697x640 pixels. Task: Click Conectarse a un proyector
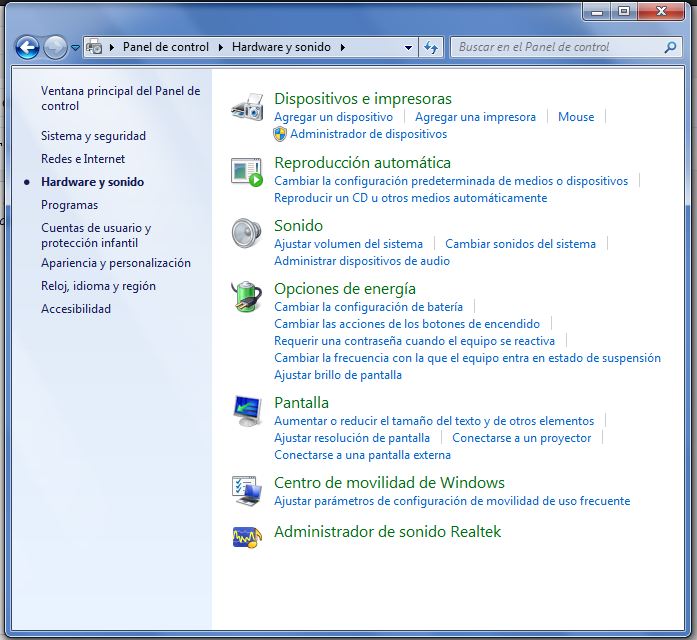pos(521,438)
